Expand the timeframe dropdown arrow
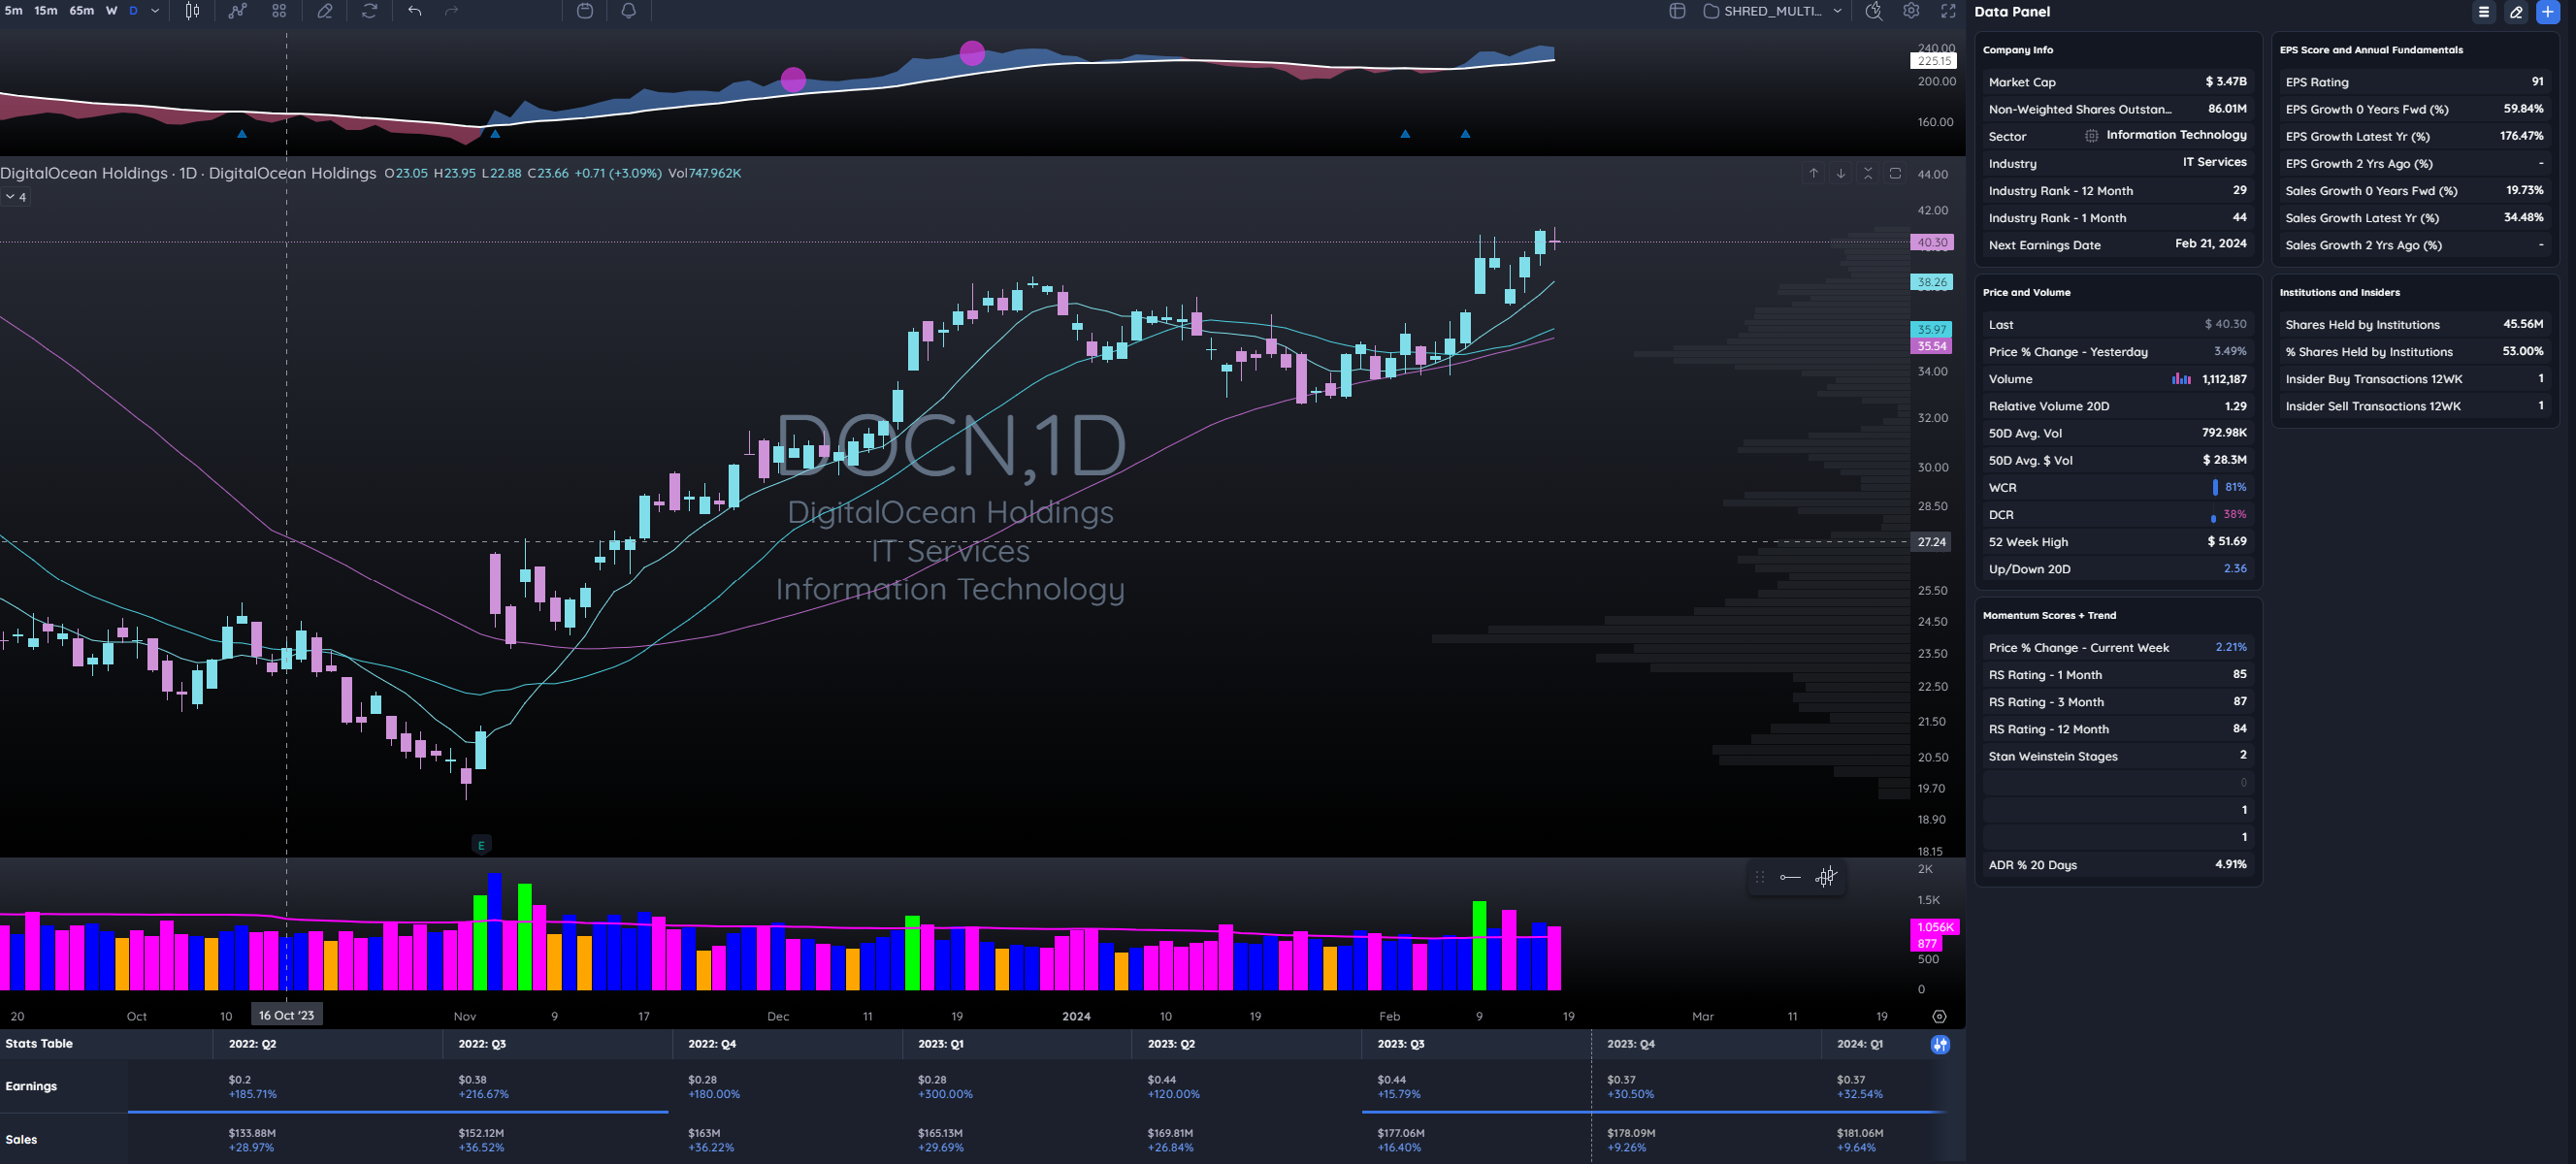Image resolution: width=2576 pixels, height=1164 pixels. (155, 11)
